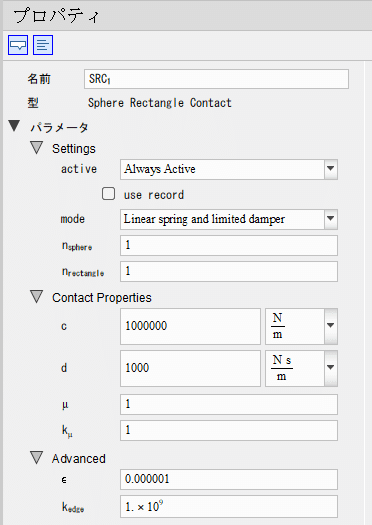The width and height of the screenshot is (372, 525).
Task: Click the c stiffness value field
Action: click(x=190, y=326)
